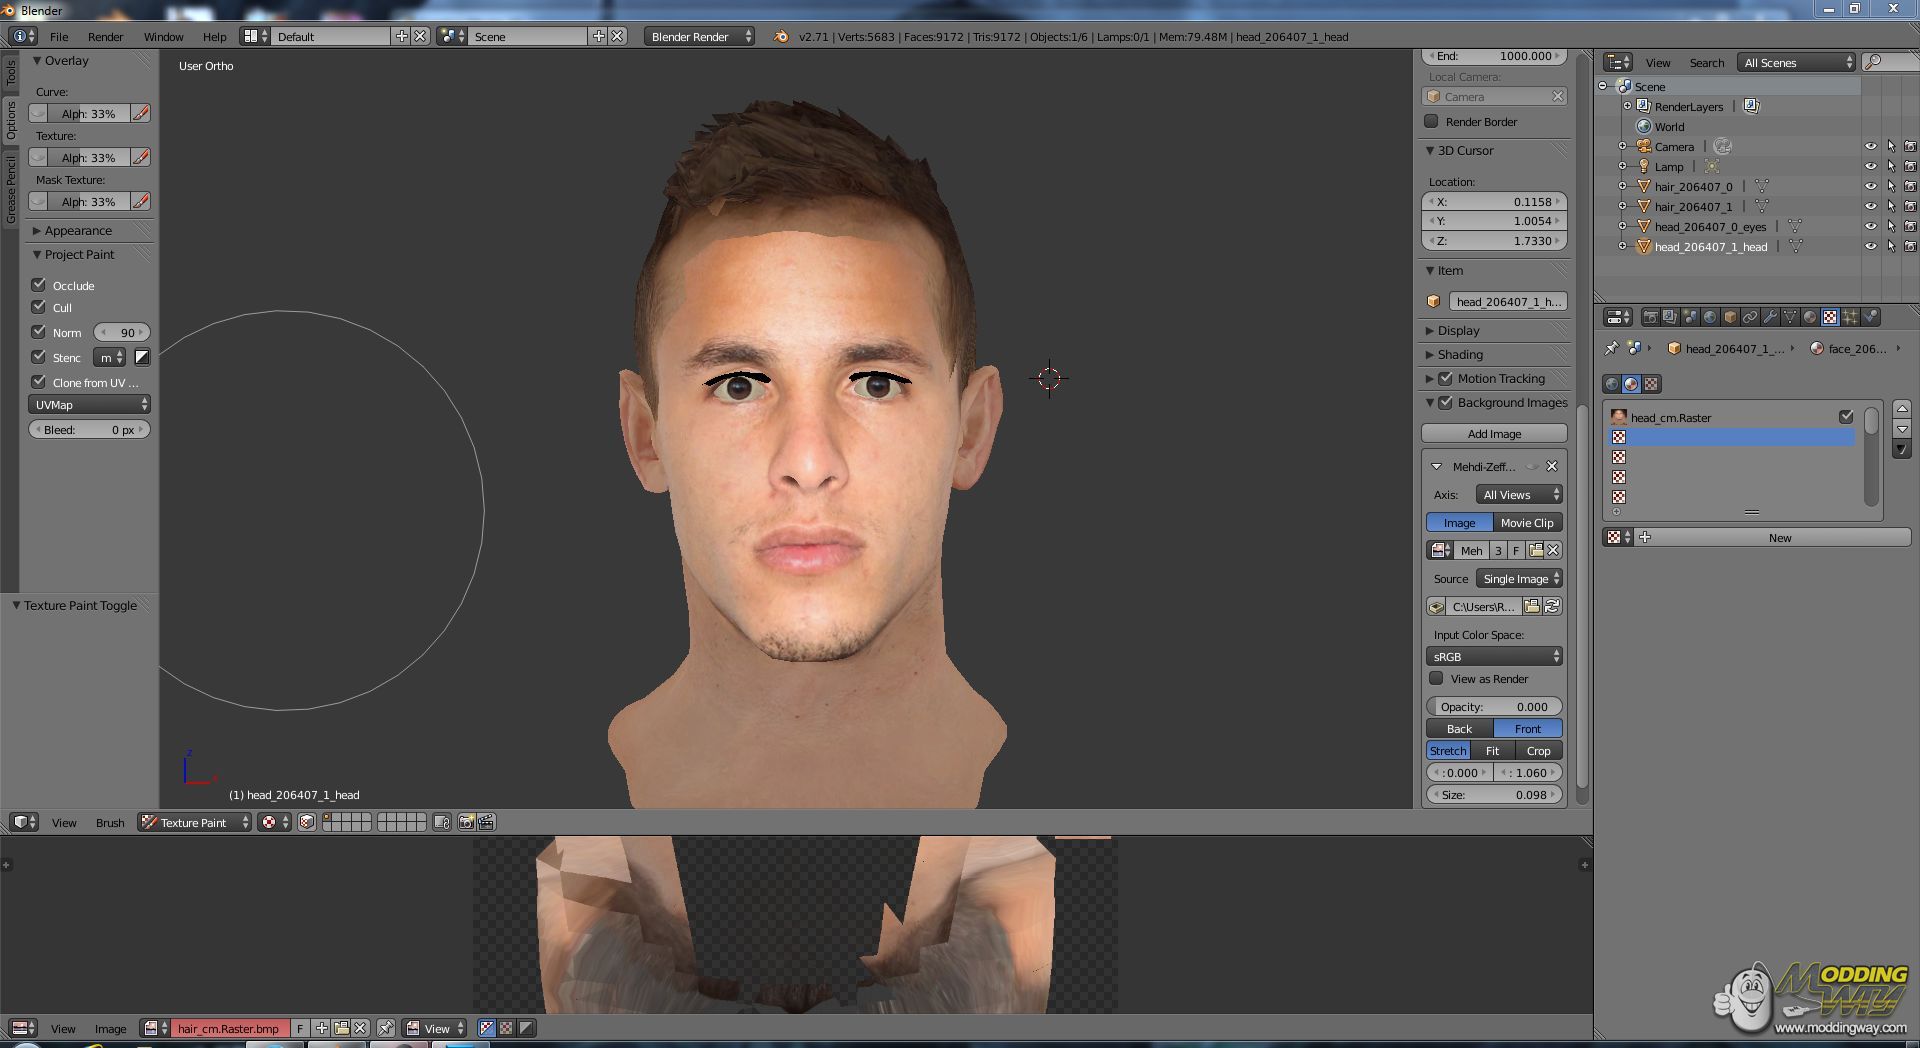This screenshot has height=1048, width=1920.
Task: Open the Texture Paint mode dropdown
Action: pos(195,822)
